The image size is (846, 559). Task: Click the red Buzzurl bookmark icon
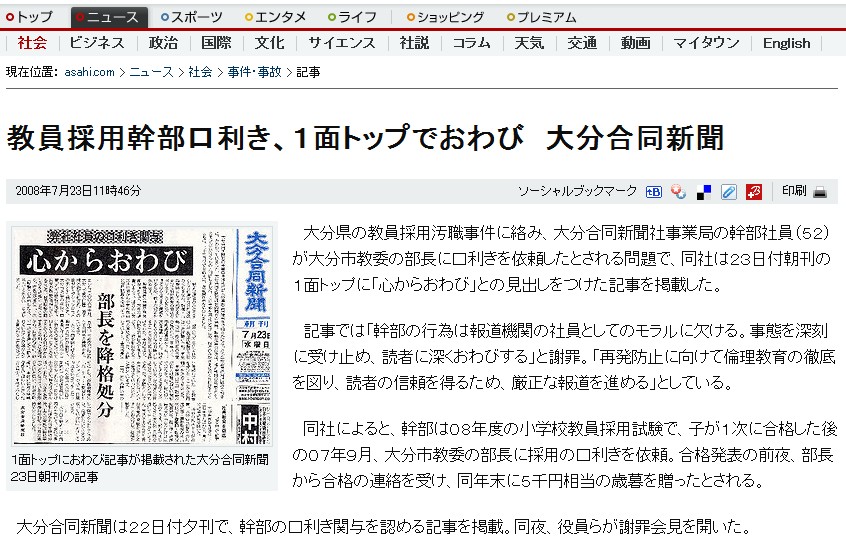(x=754, y=192)
